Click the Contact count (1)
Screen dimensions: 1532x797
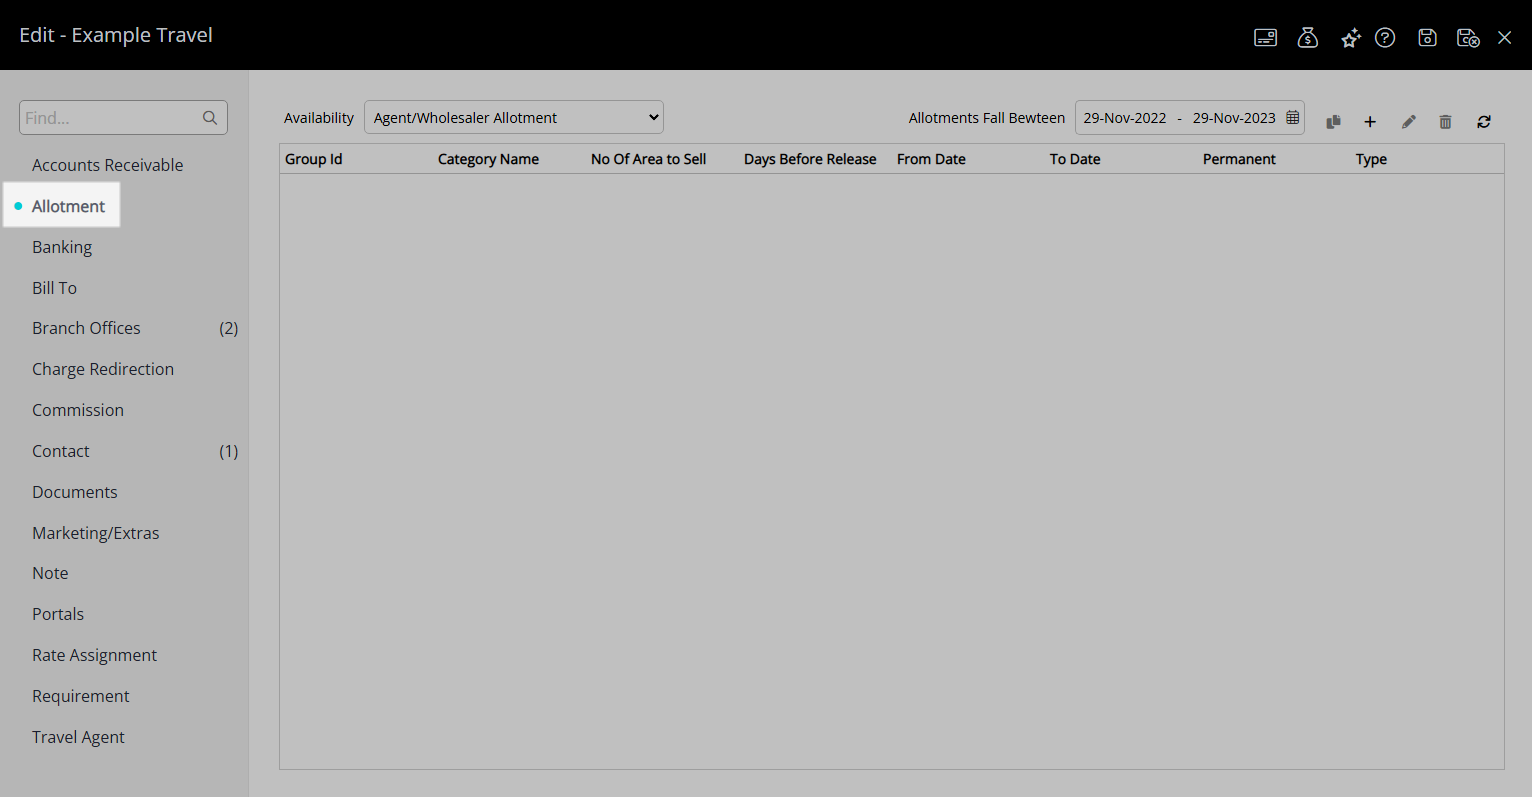pos(229,451)
